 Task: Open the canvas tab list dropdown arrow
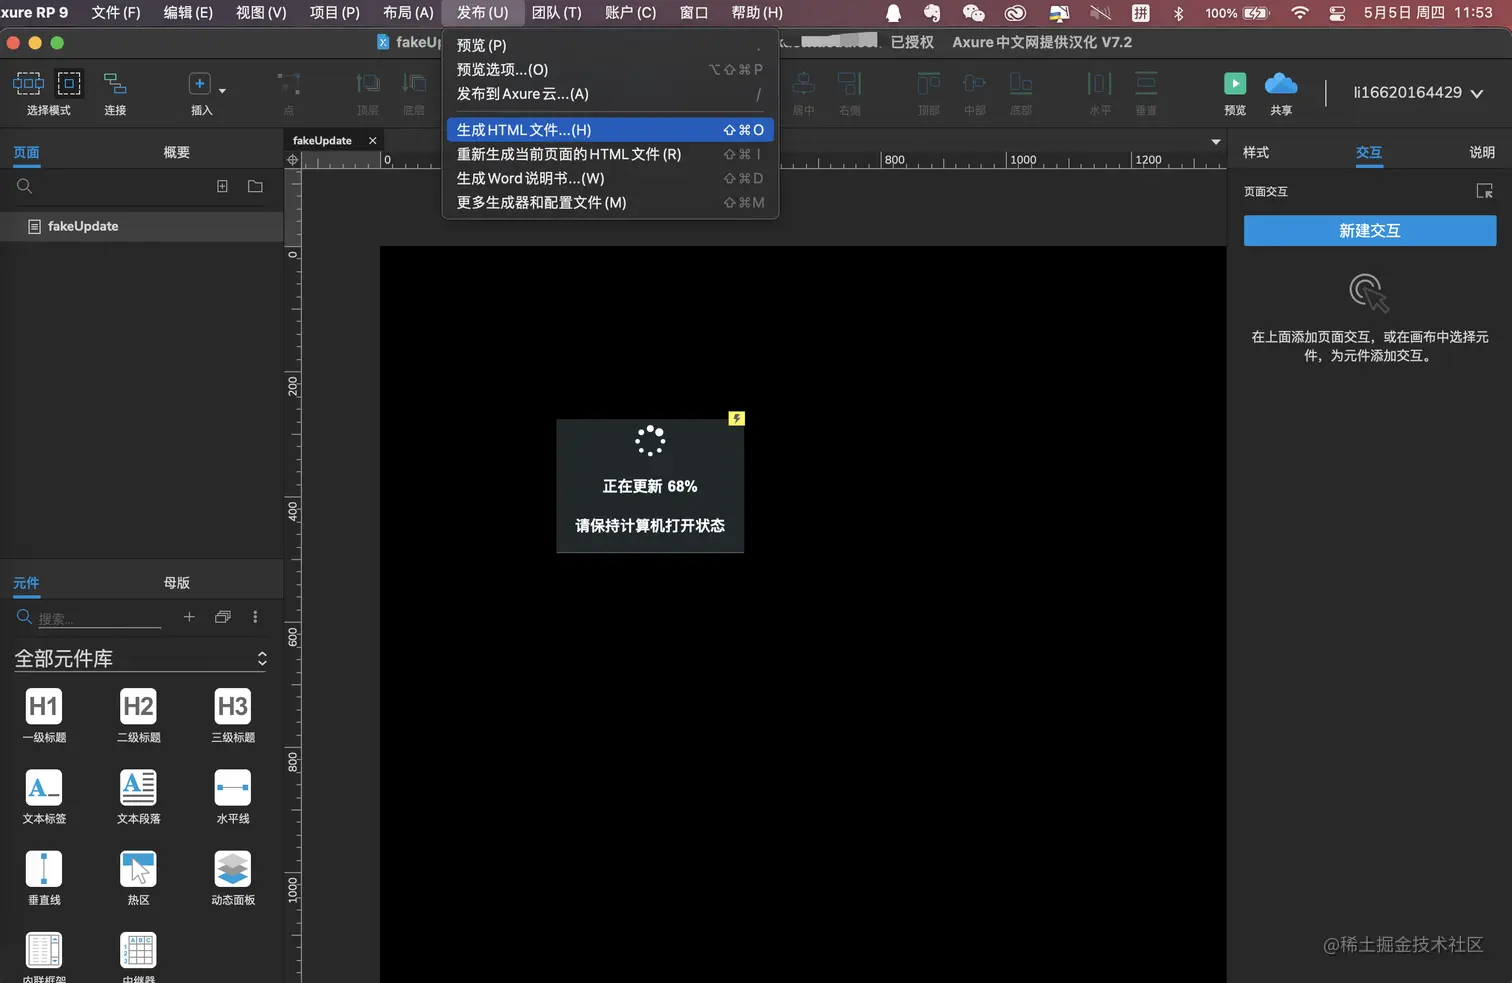(x=1216, y=142)
